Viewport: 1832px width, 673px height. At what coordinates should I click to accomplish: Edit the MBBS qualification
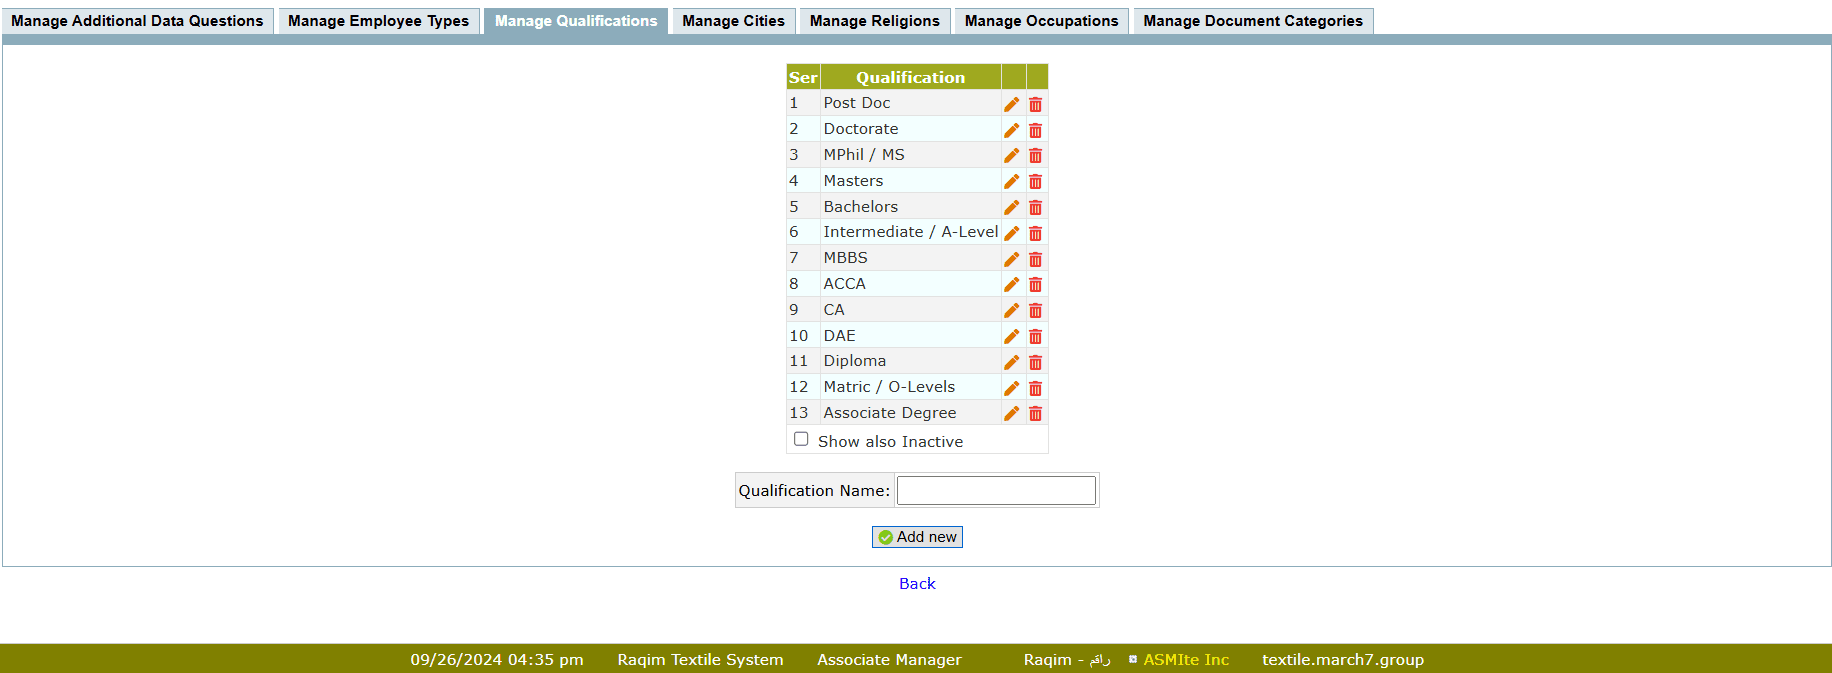[1011, 259]
